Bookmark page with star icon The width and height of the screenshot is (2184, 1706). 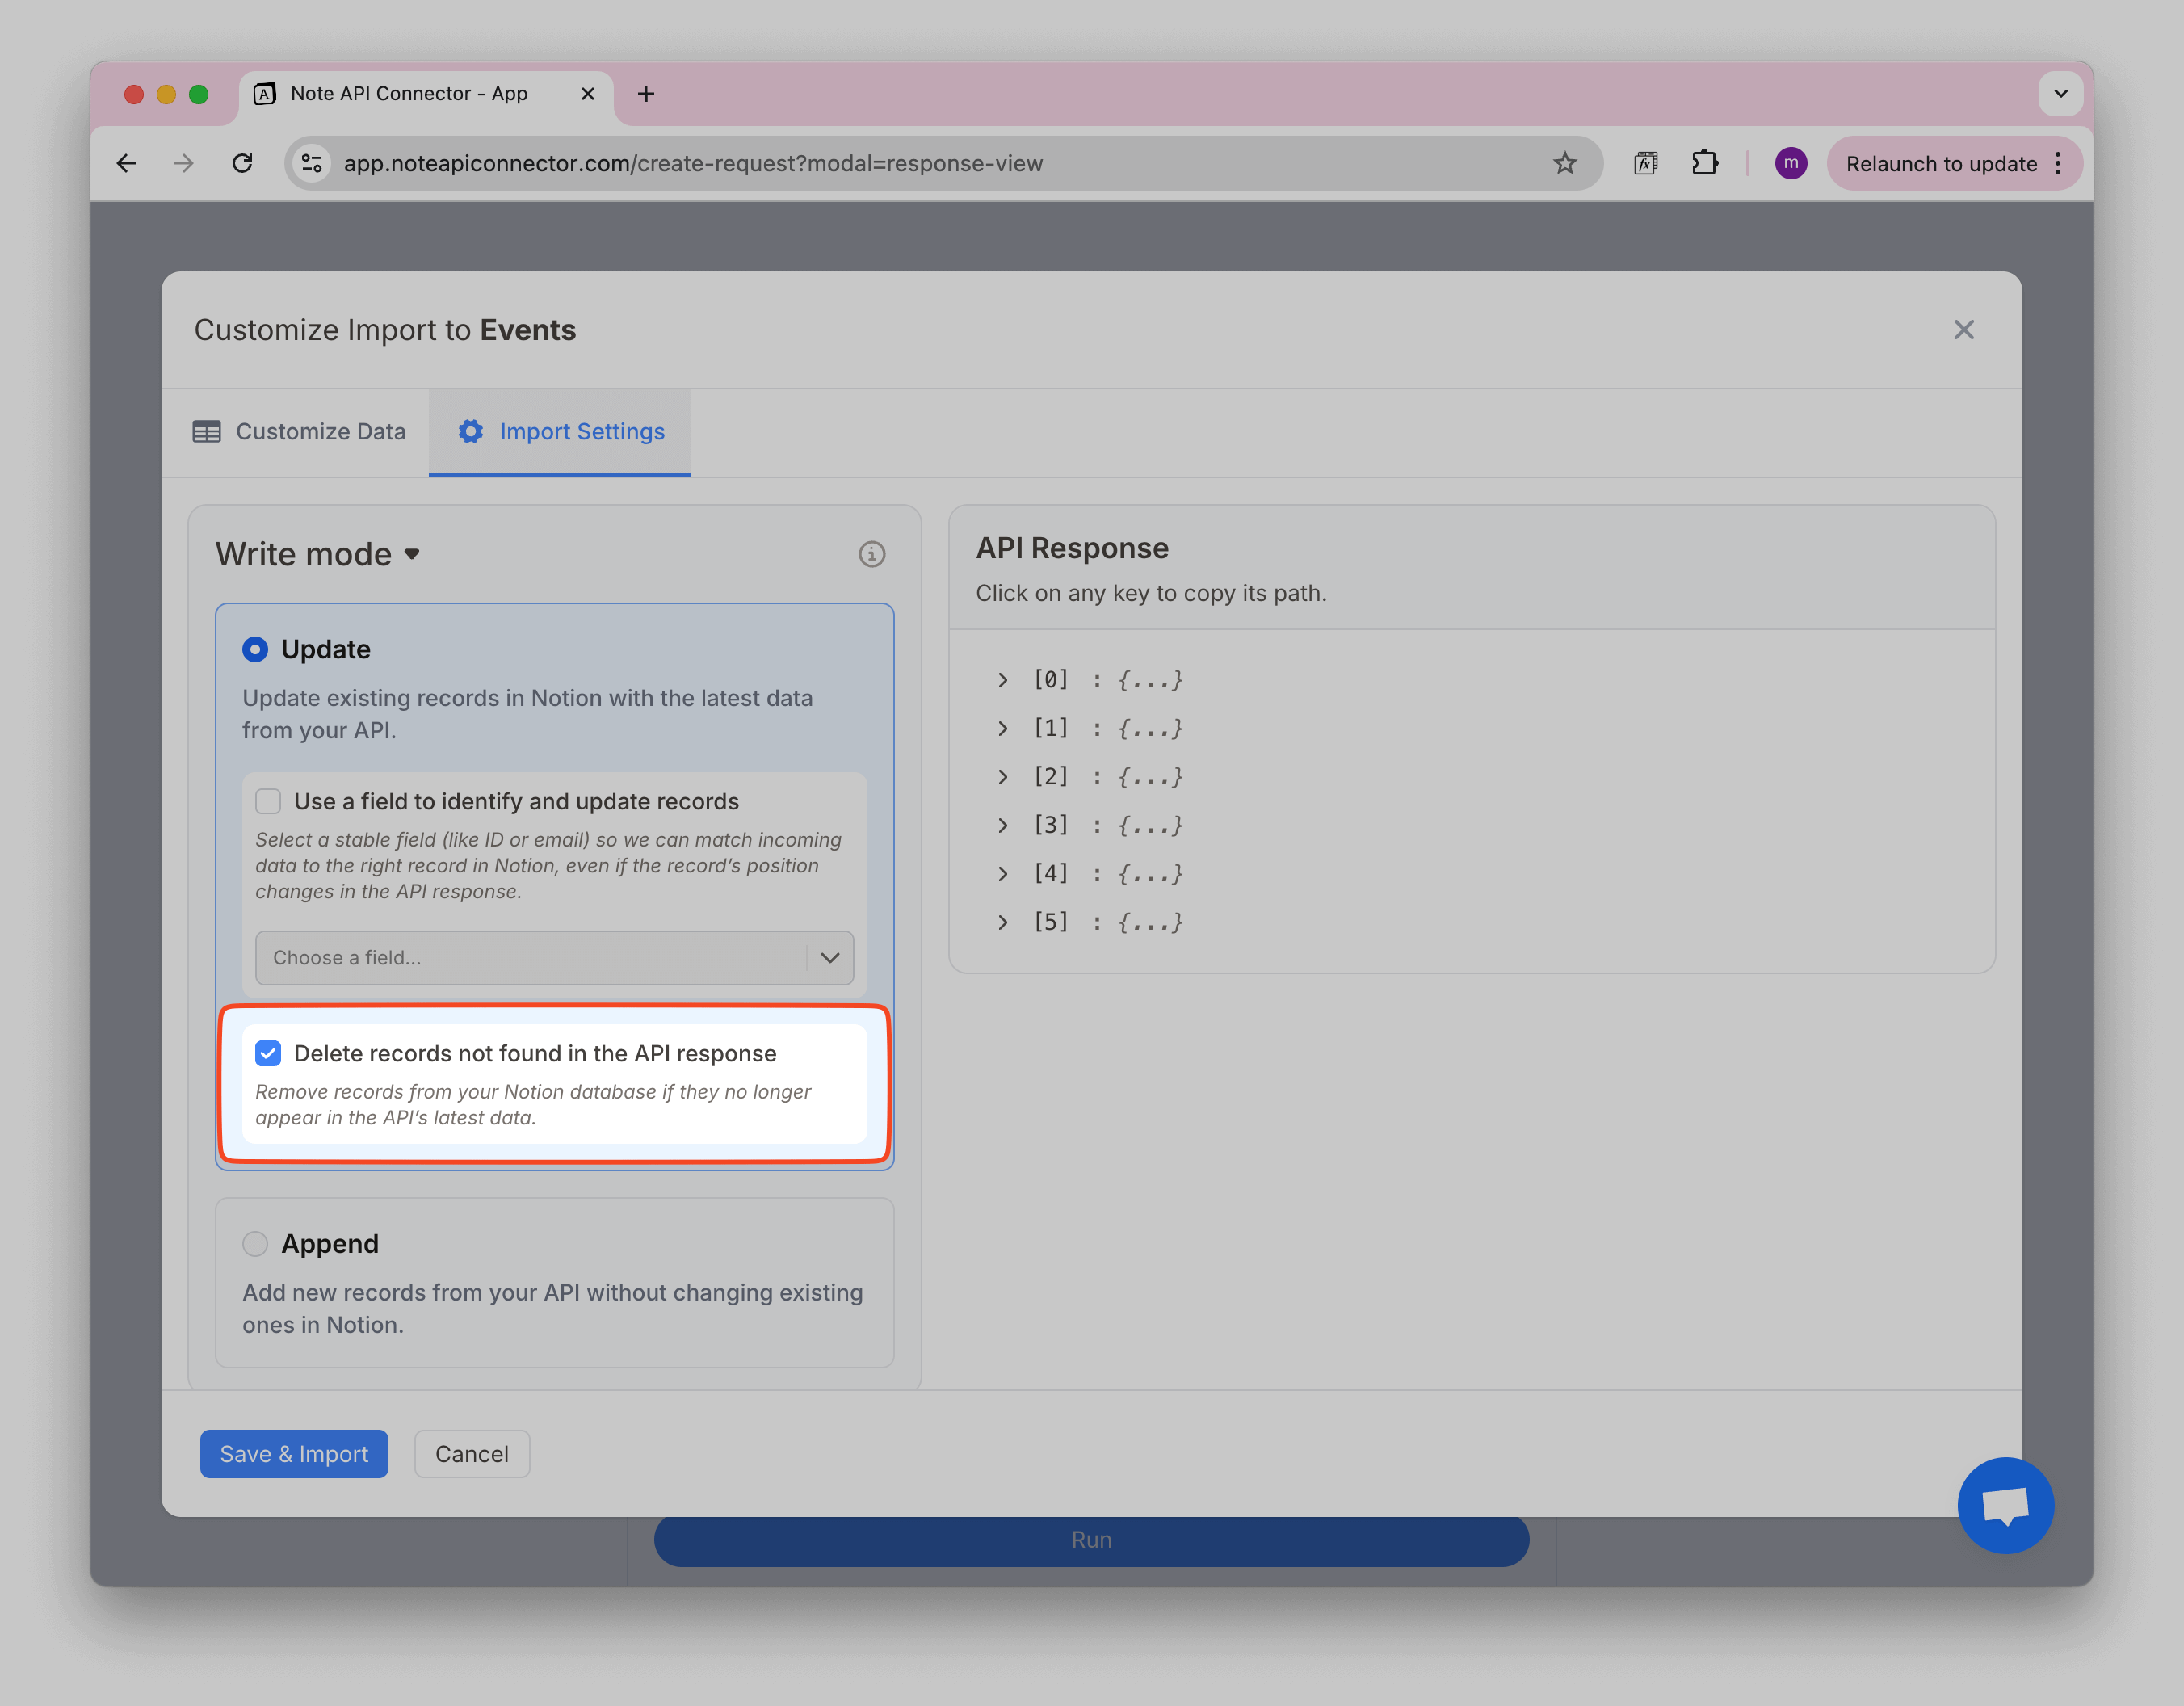point(1564,163)
